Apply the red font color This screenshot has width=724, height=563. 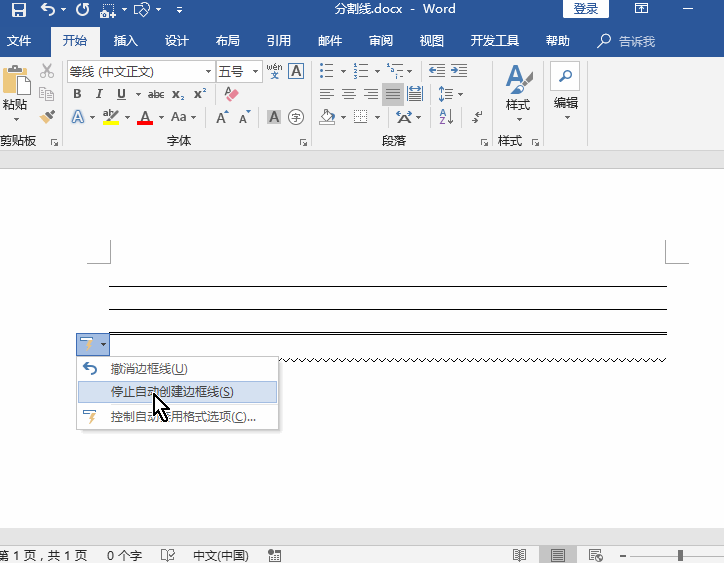pos(145,117)
